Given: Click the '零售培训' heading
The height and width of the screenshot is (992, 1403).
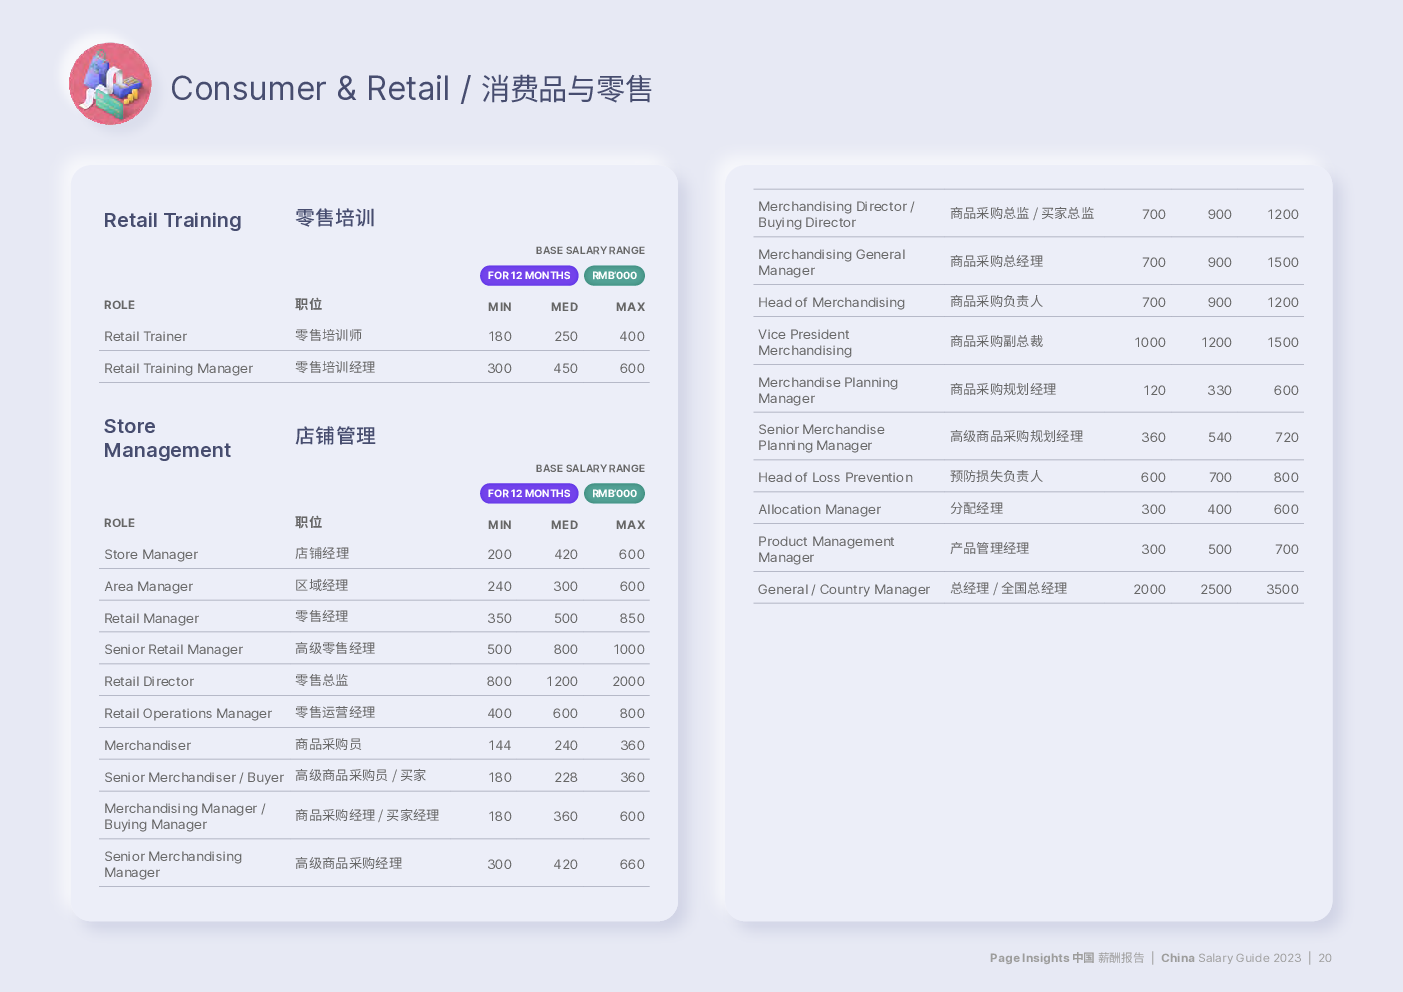Looking at the screenshot, I should pos(335,218).
